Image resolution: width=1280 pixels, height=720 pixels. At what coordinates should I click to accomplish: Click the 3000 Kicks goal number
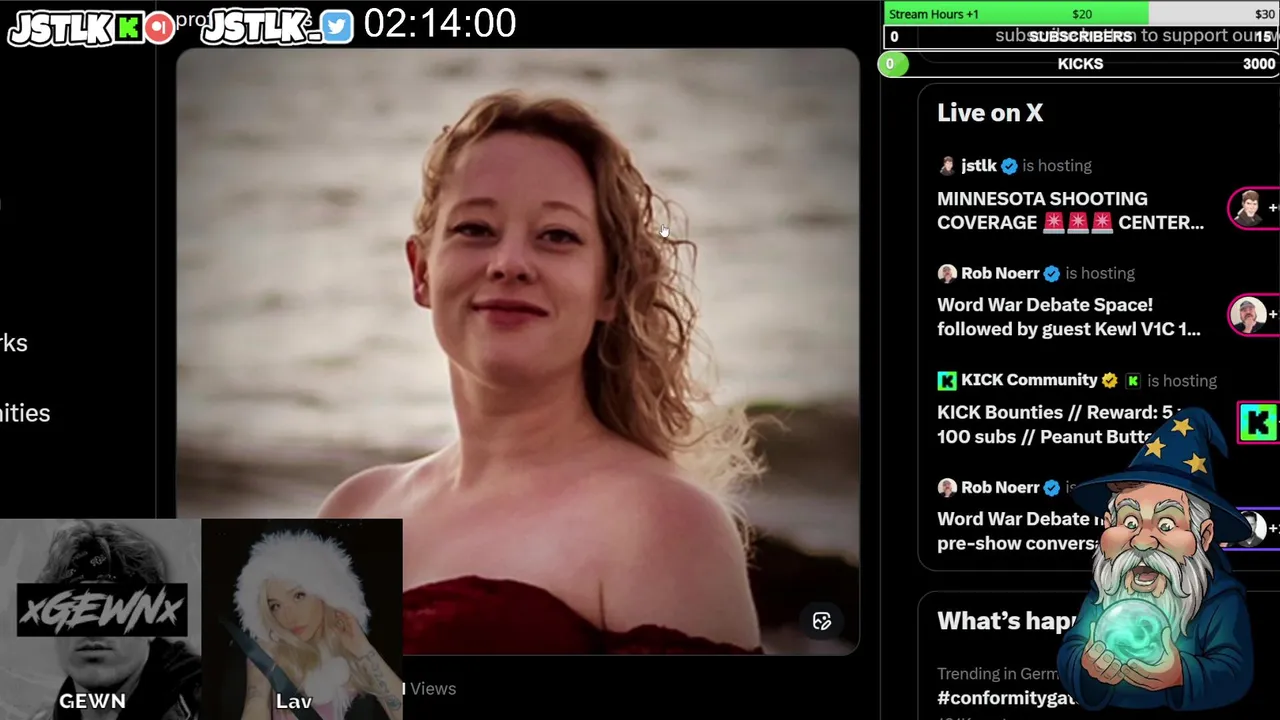point(1259,64)
